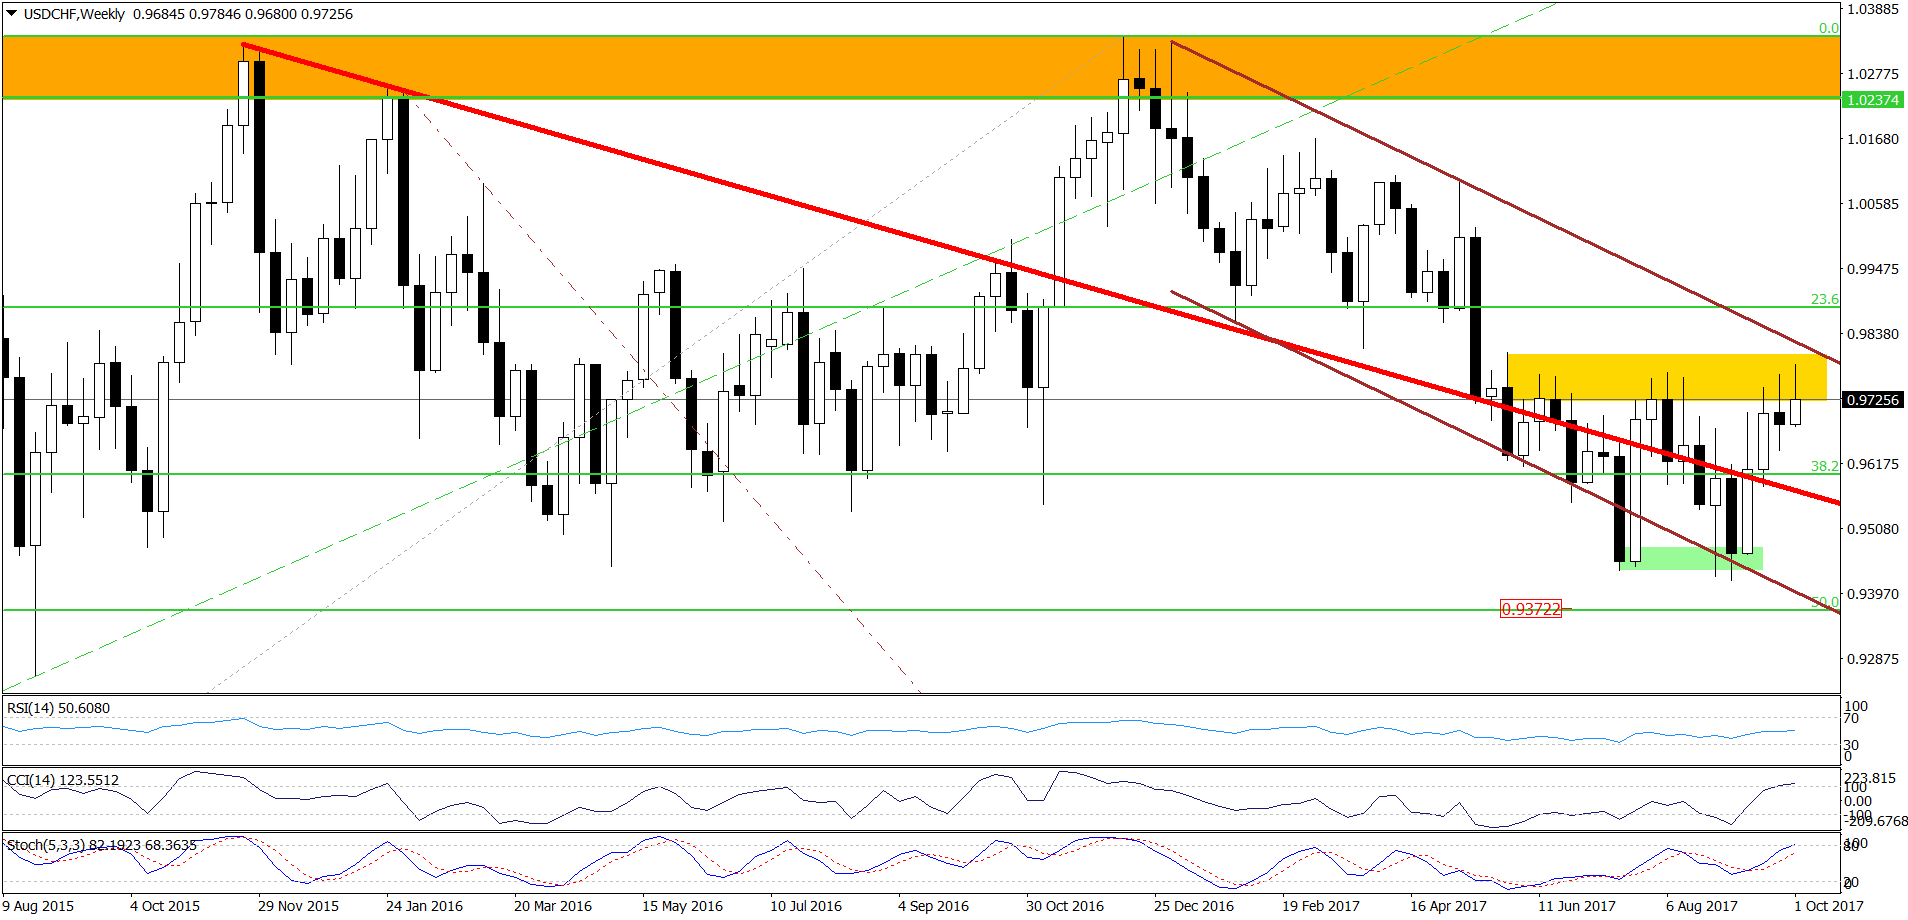Select the 25 Dec 2016 date label

click(1193, 906)
